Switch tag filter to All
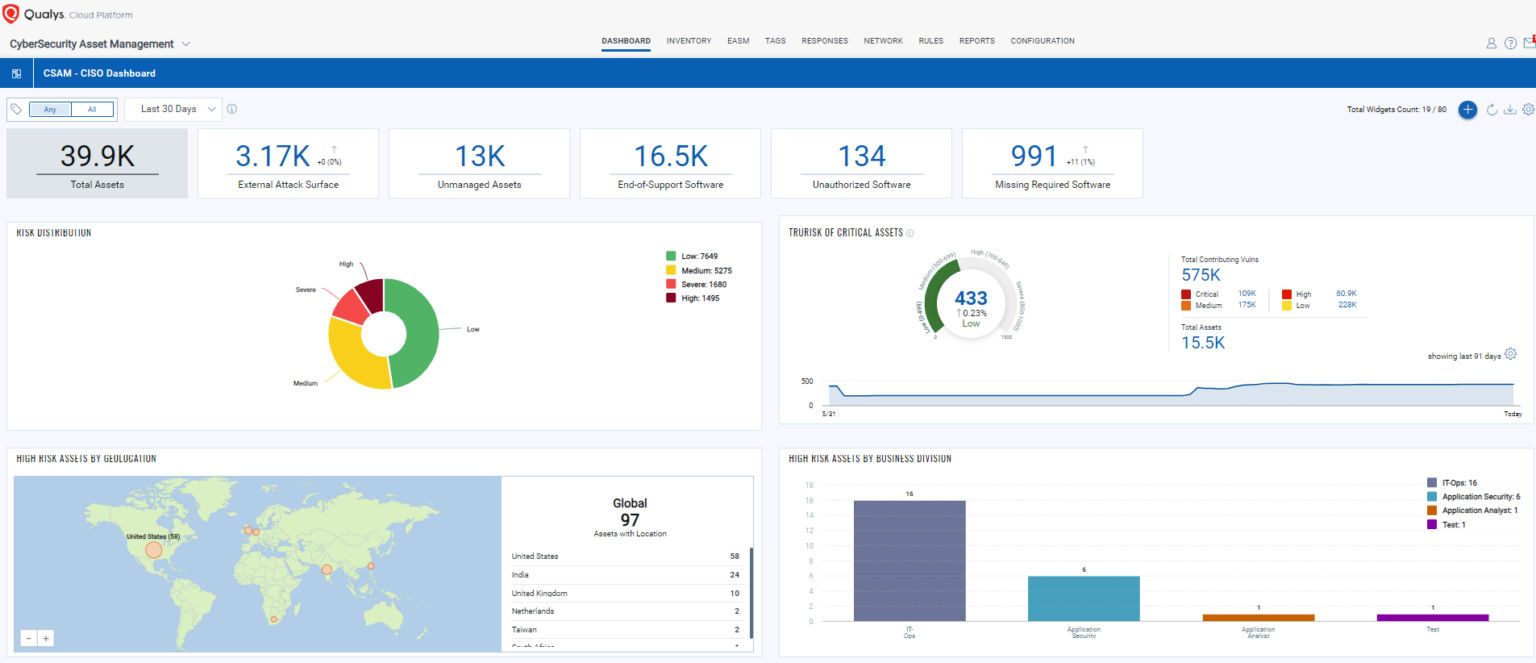Screen dimensions: 1536x663 (92, 108)
